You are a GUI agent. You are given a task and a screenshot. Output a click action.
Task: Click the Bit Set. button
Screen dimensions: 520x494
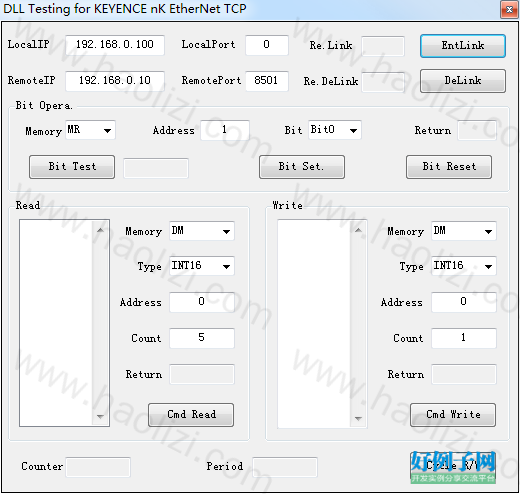302,167
